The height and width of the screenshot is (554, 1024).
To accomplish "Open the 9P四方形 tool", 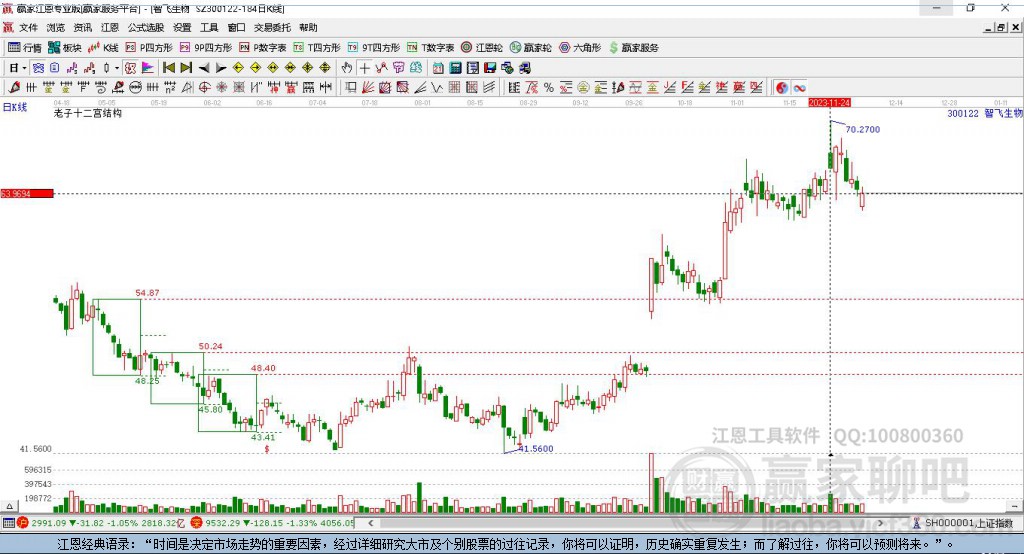I will (206, 48).
